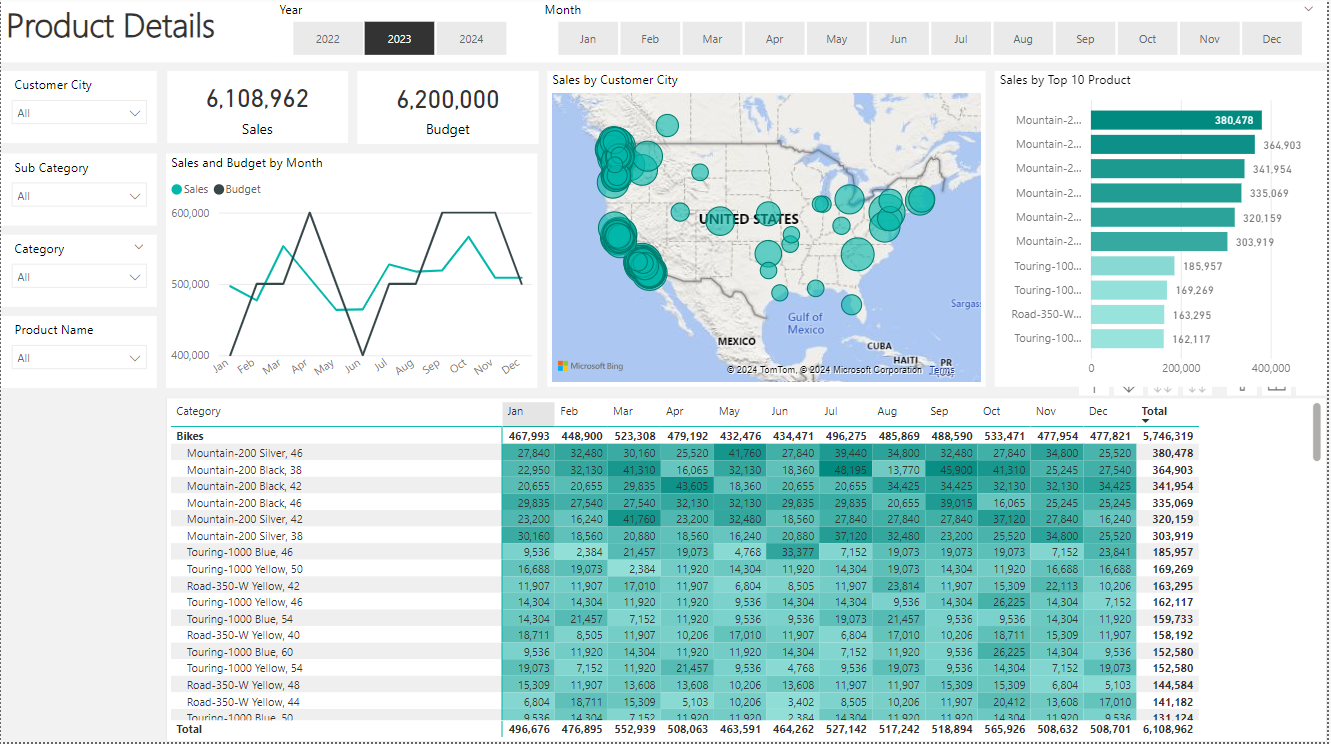Click the Sales legend teal color marker
The height and width of the screenshot is (744, 1331).
(x=177, y=189)
